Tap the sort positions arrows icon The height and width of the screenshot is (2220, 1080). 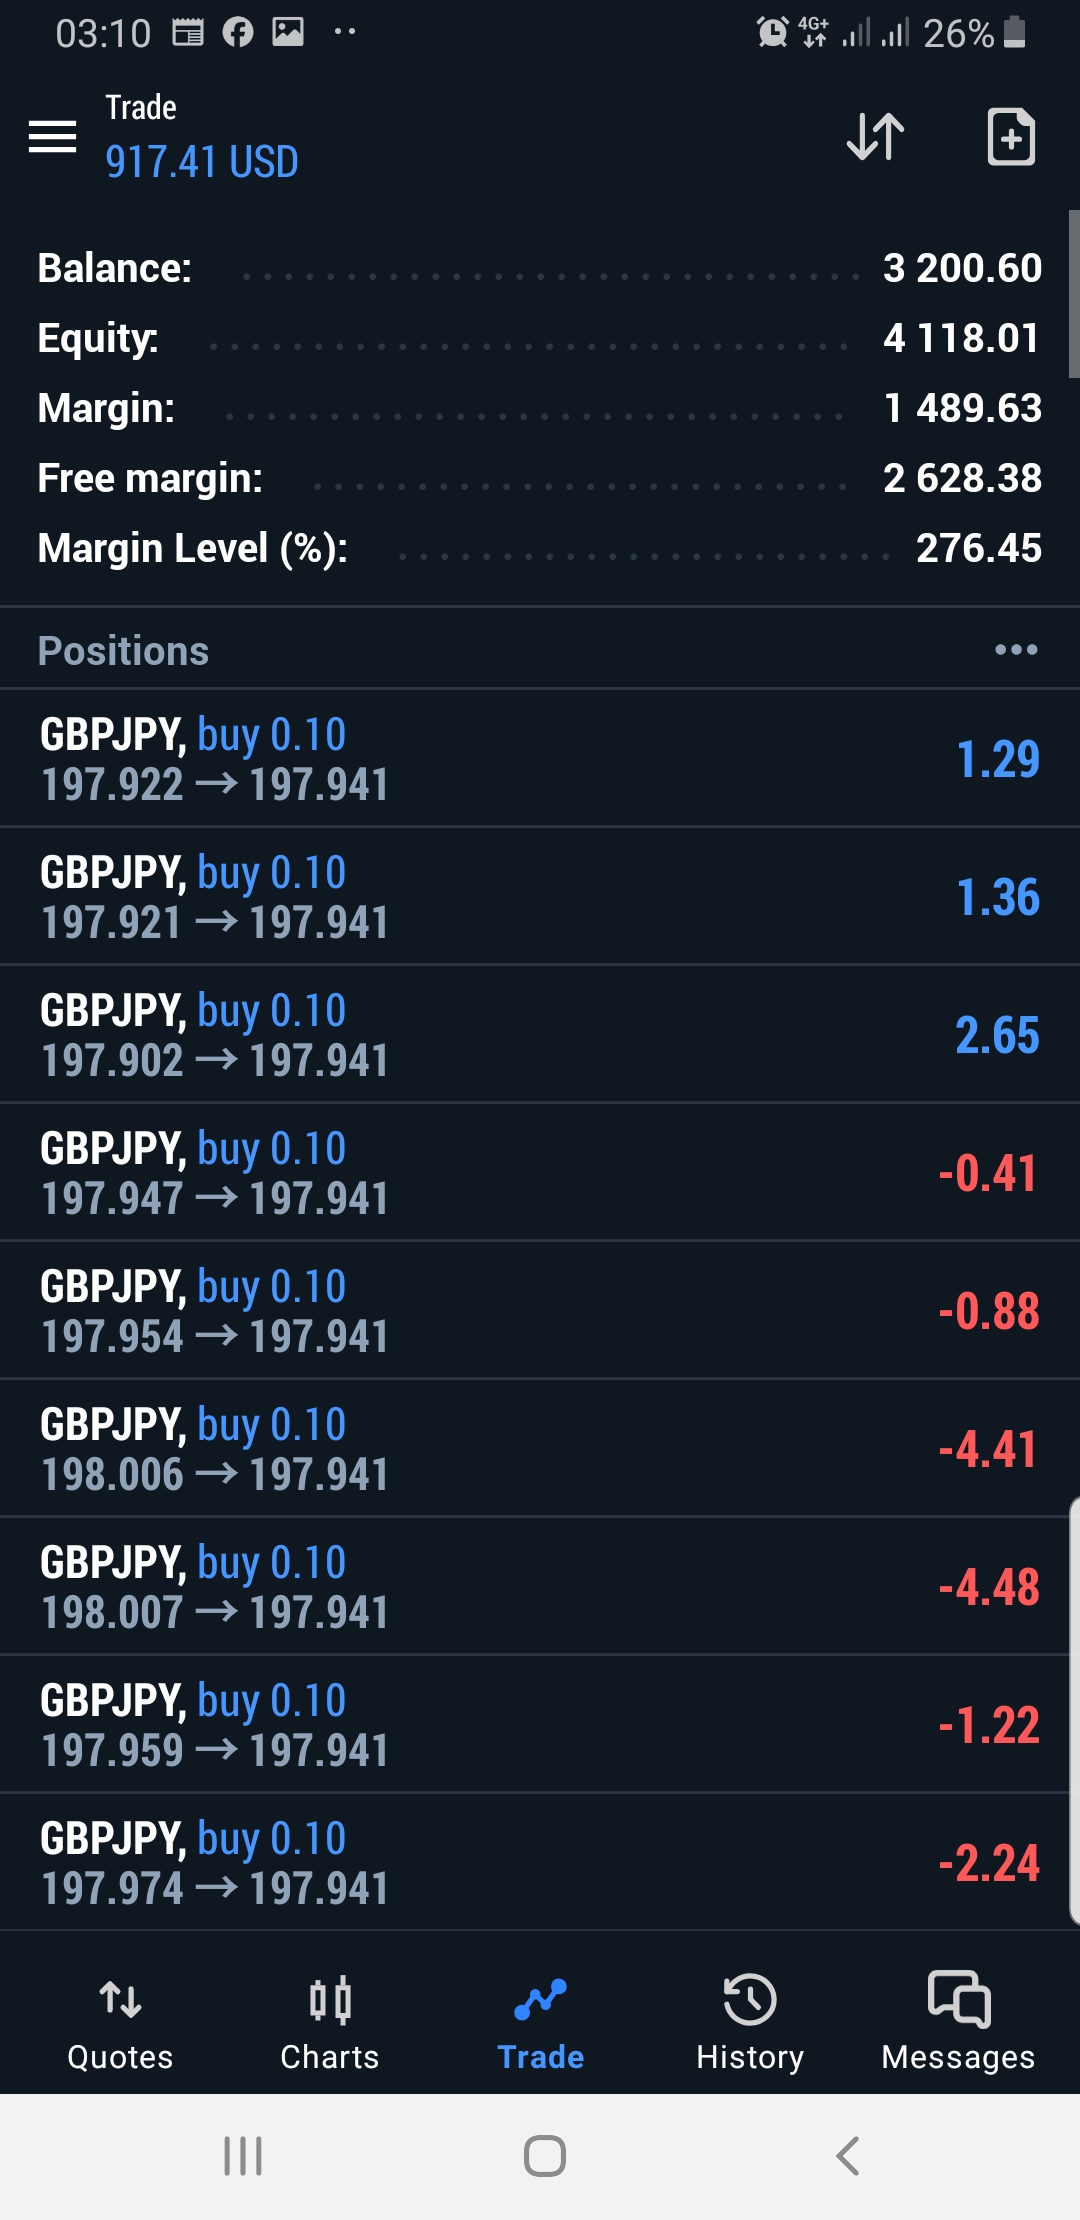(875, 137)
